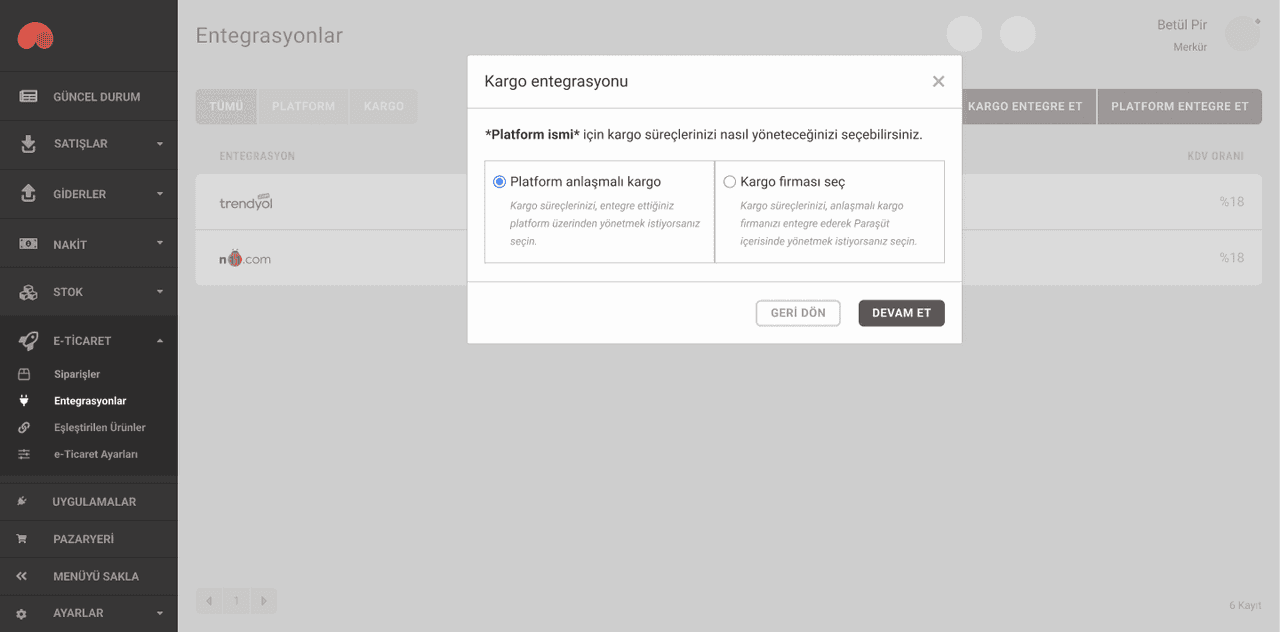Click the second round header icon
Screen dimensions: 1280x632
click(1018, 34)
